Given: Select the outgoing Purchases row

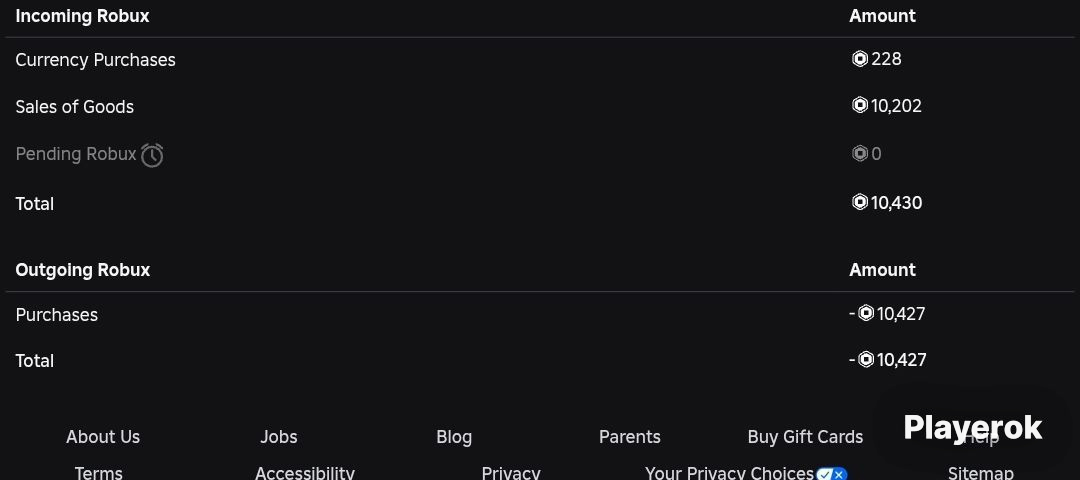Looking at the screenshot, I should point(540,315).
